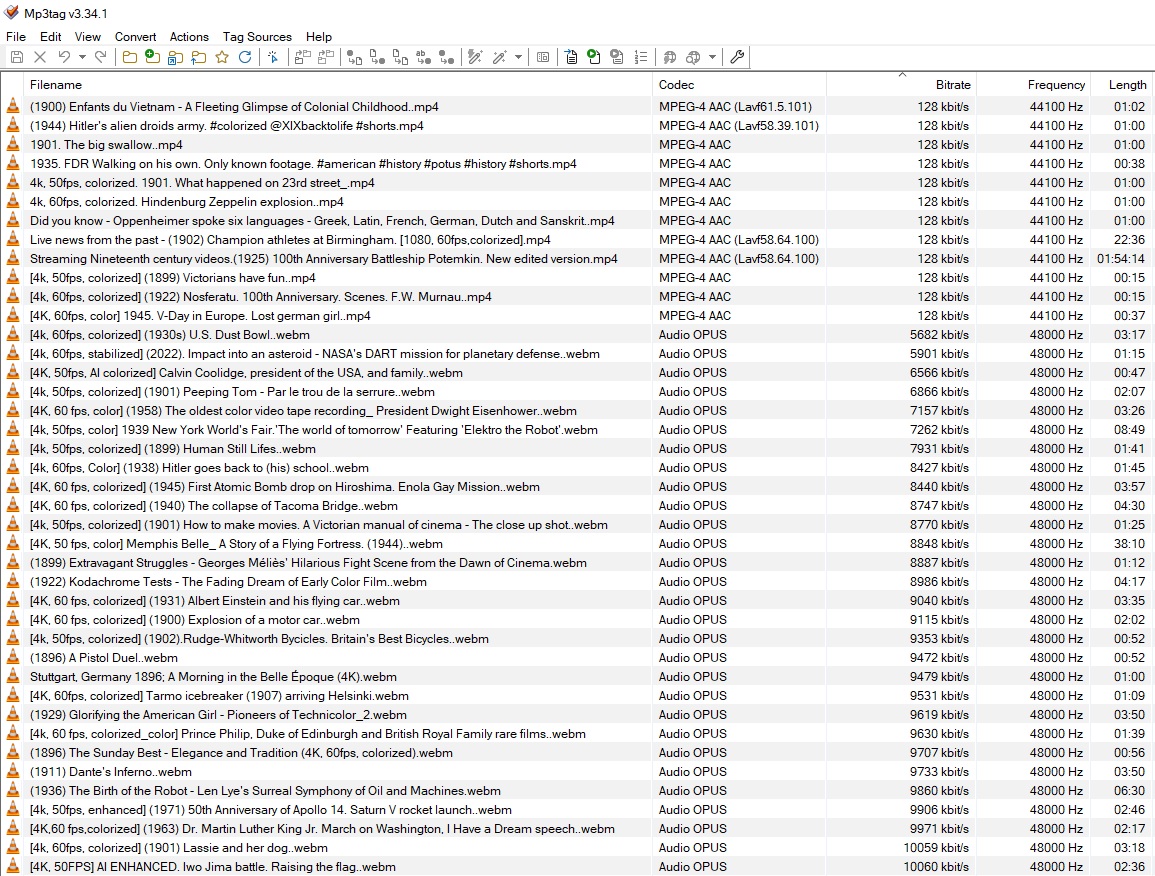Remove tag using the X toolbar icon
The image size is (1155, 876).
(x=41, y=57)
